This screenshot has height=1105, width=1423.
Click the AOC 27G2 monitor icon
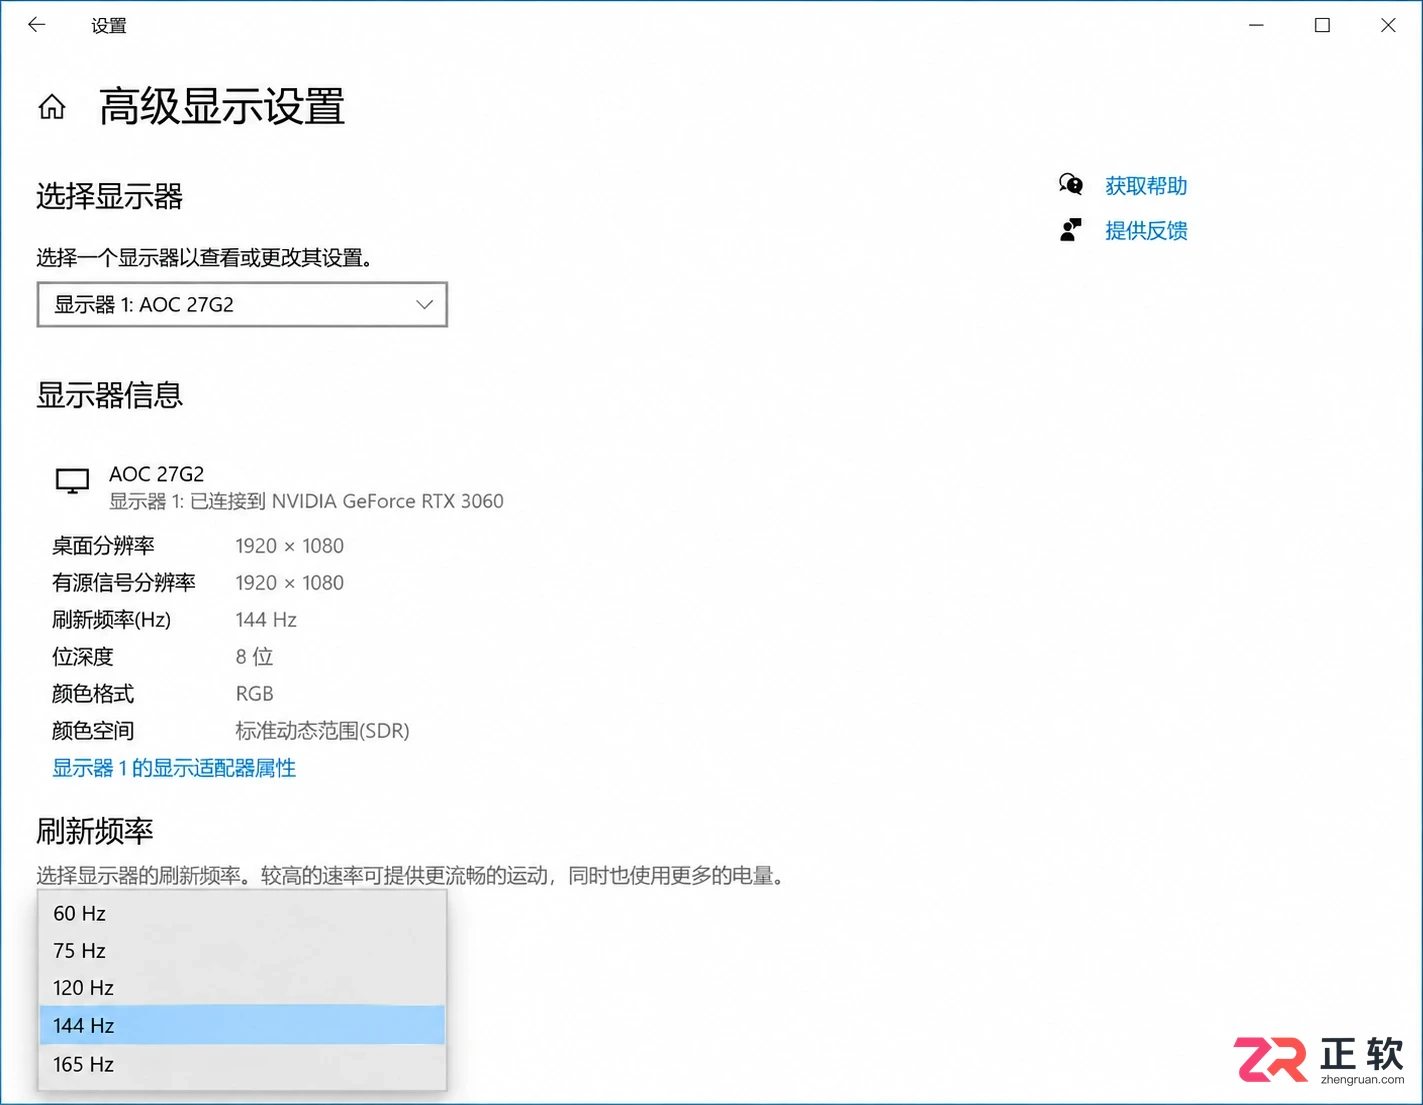coord(72,481)
